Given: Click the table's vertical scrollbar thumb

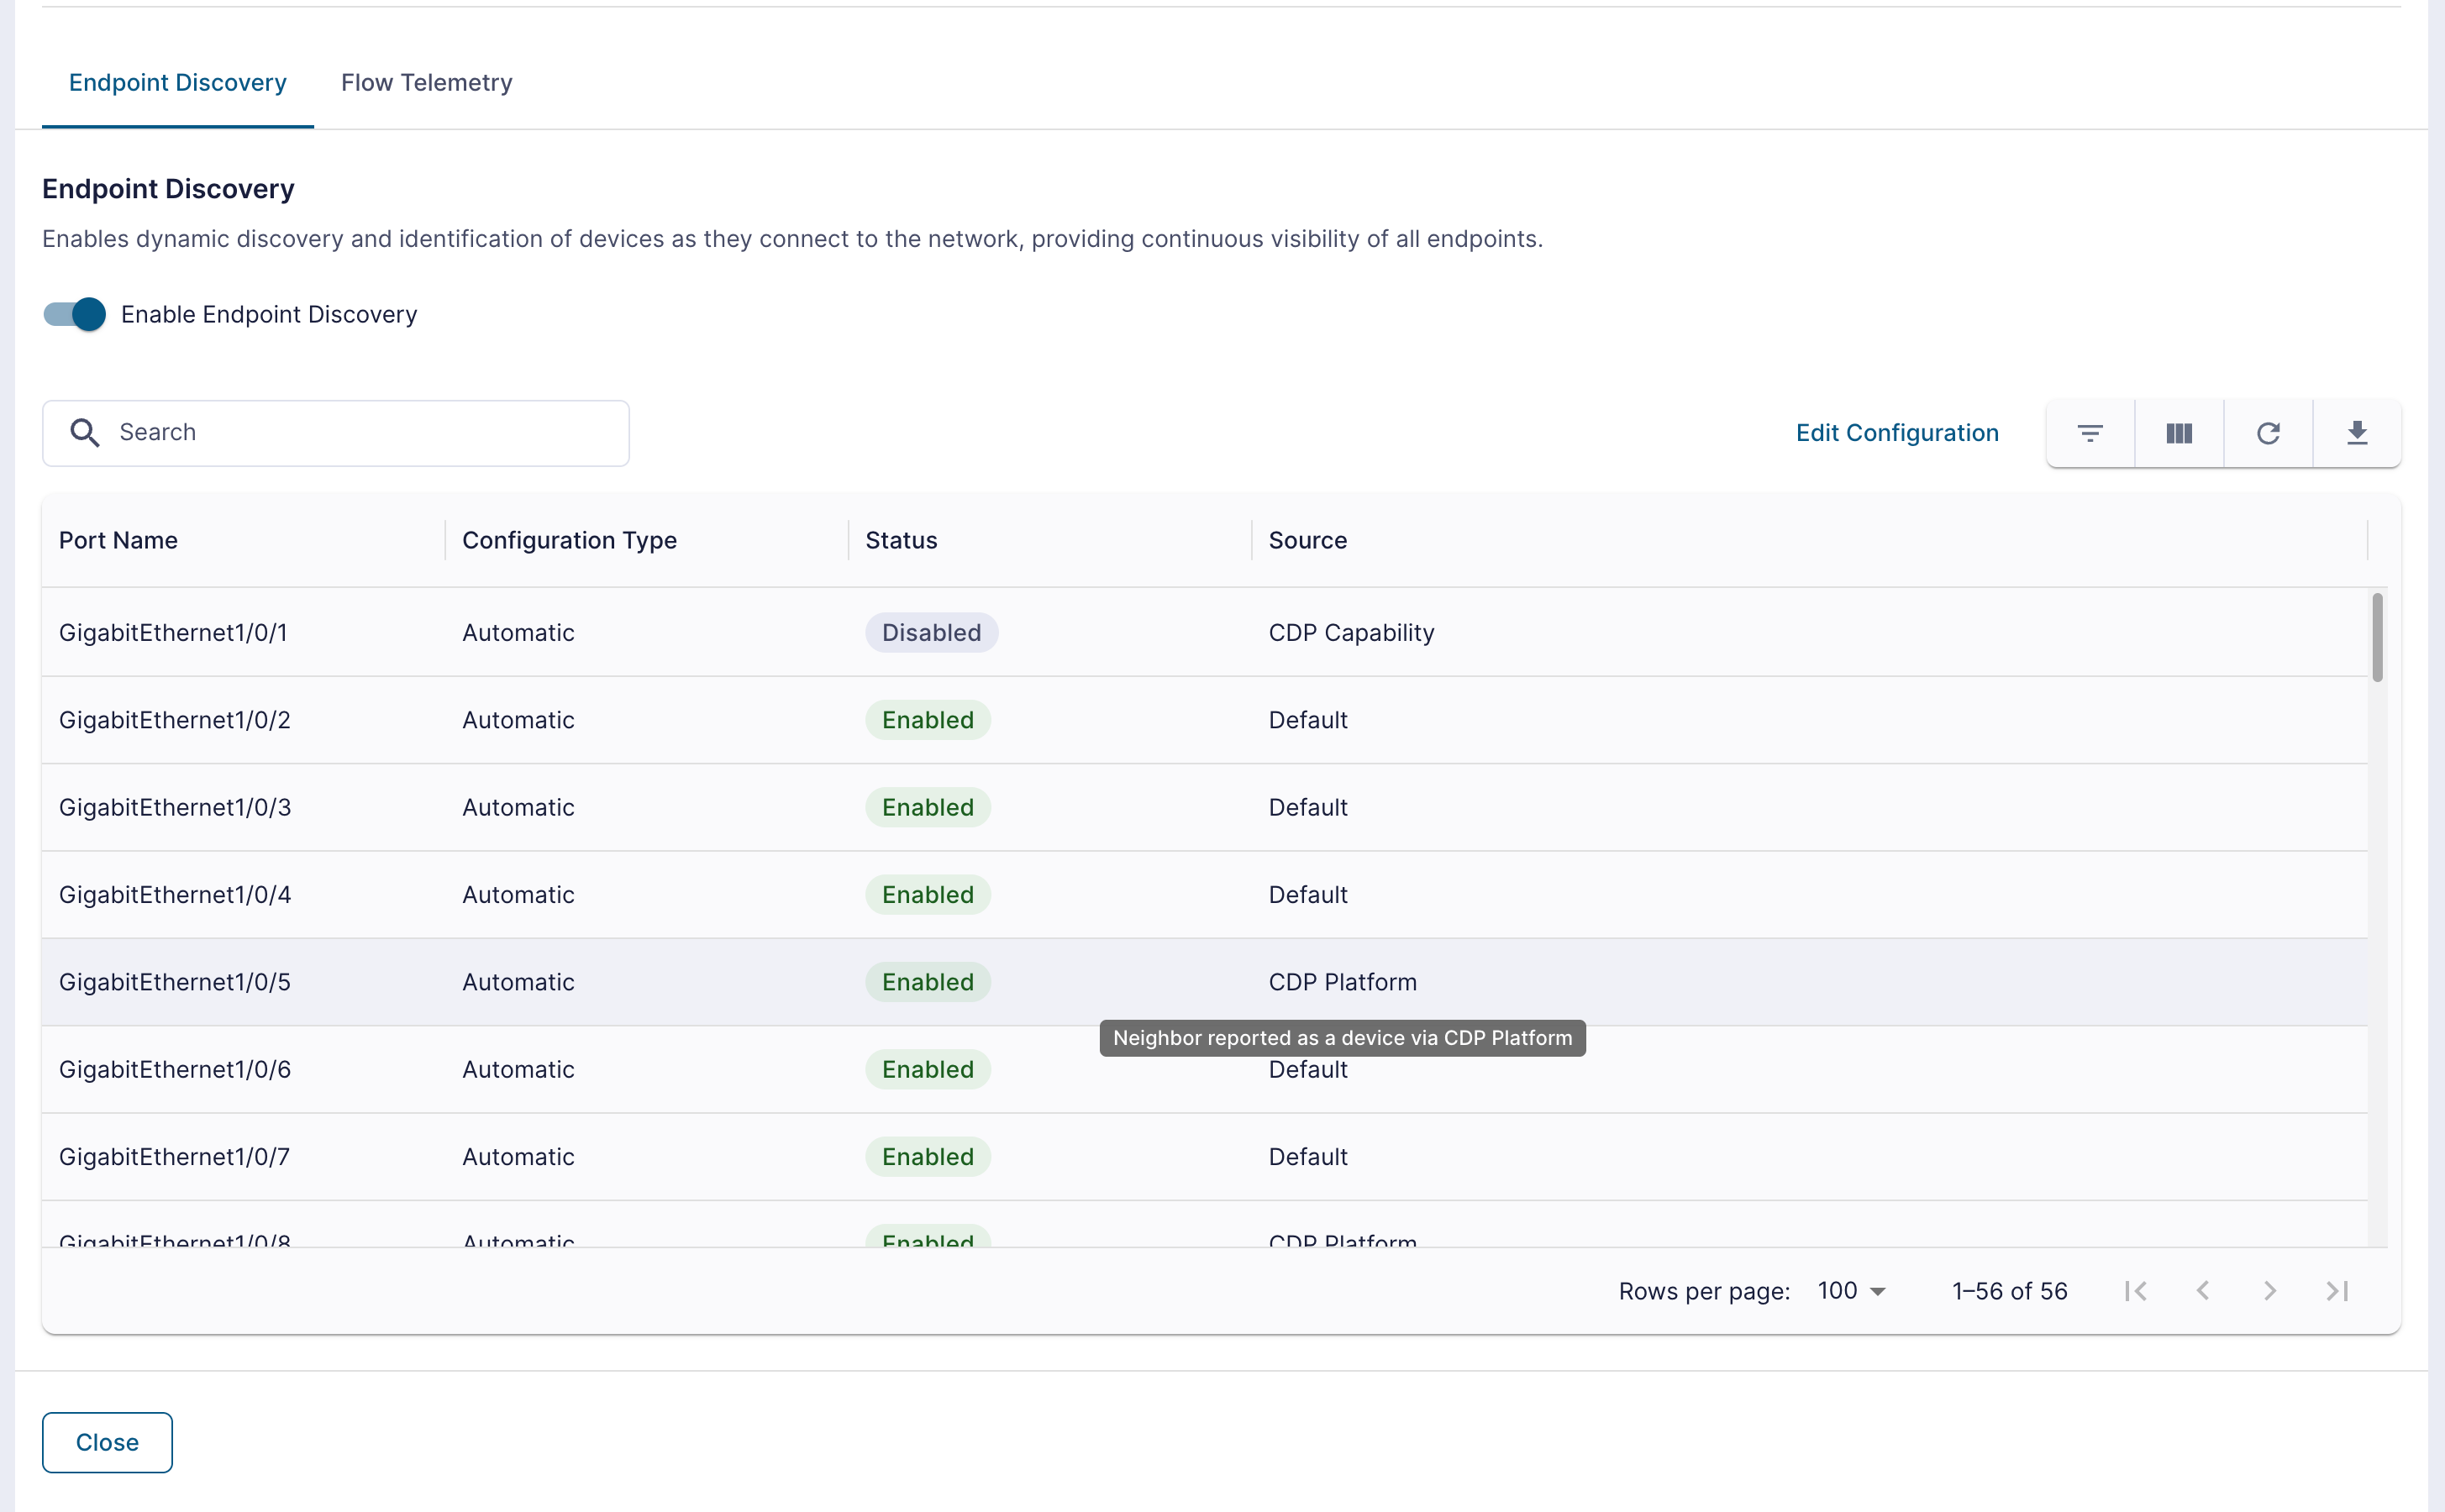Looking at the screenshot, I should [x=2377, y=637].
